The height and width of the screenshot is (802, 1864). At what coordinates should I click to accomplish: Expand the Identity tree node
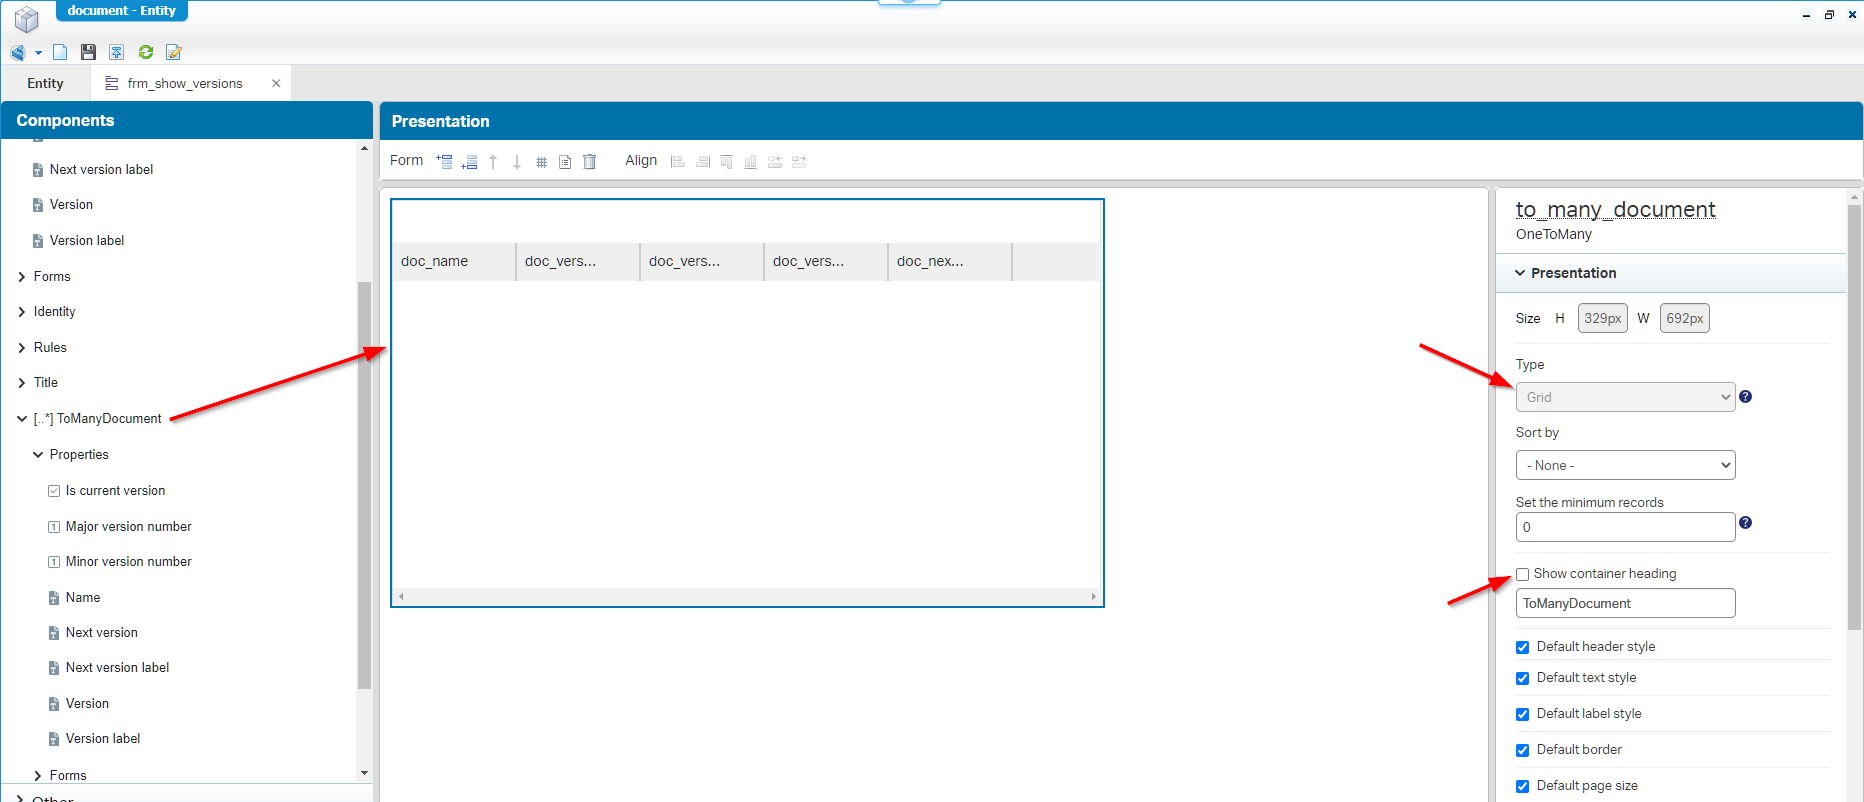pyautogui.click(x=22, y=312)
